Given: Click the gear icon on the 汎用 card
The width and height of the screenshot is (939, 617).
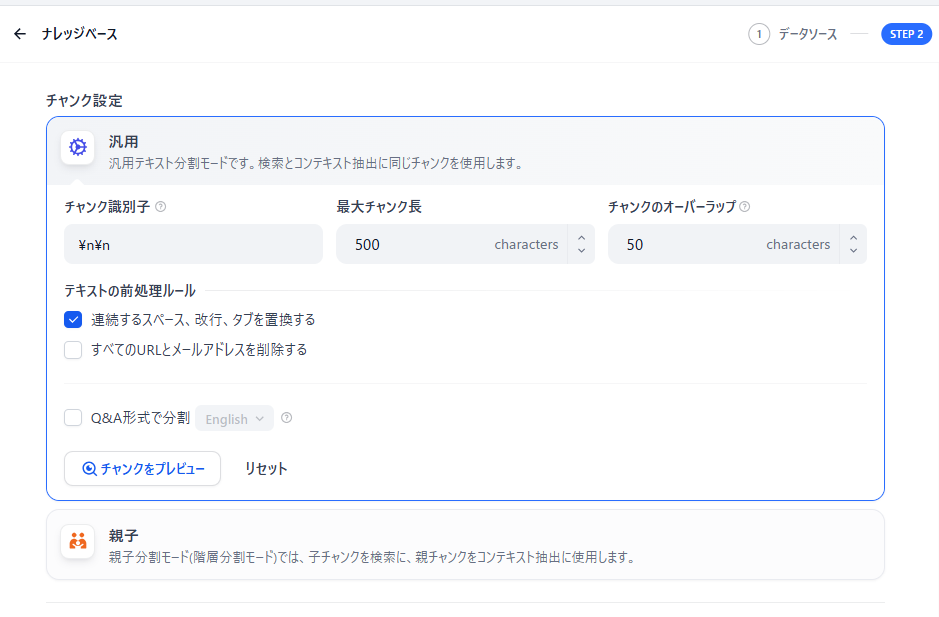Looking at the screenshot, I should pos(77,146).
